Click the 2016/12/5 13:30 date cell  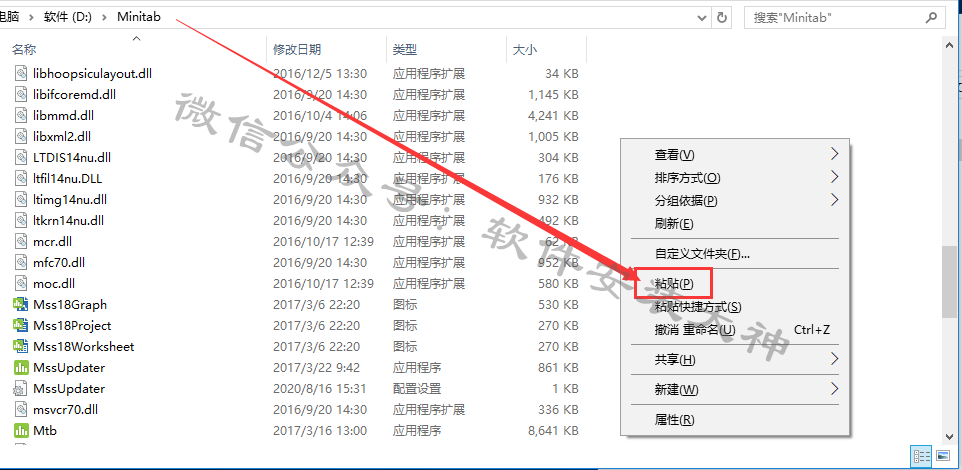pos(320,74)
